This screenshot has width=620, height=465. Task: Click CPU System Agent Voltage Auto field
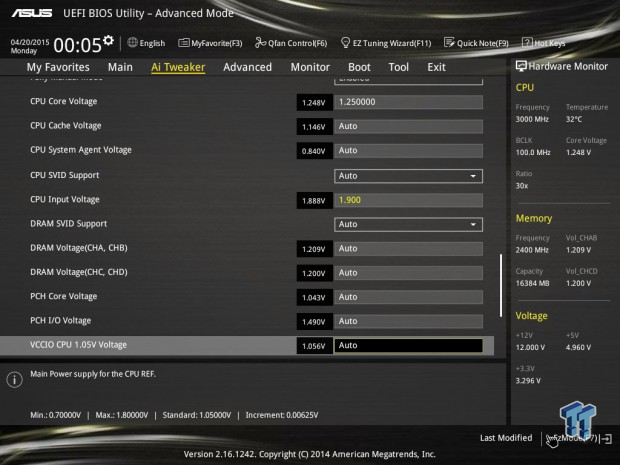[x=408, y=151]
